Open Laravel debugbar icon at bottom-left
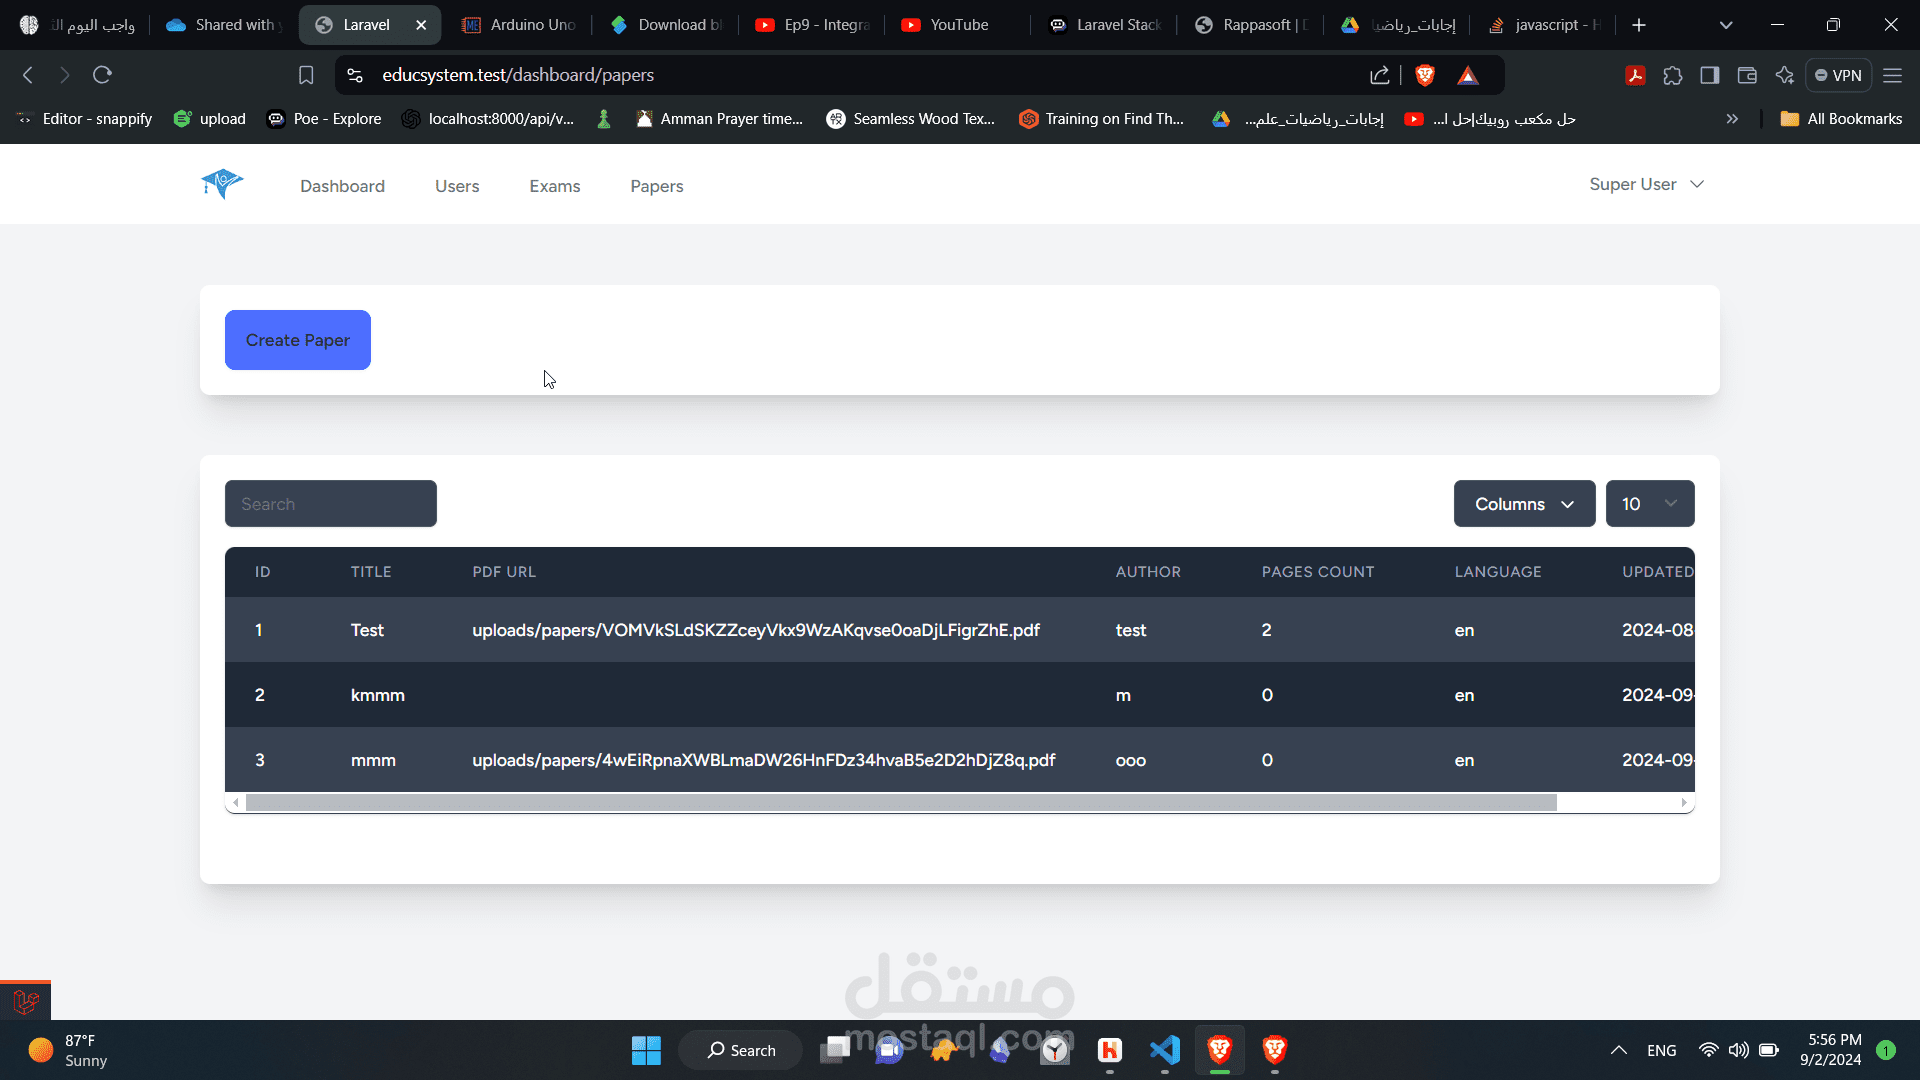This screenshot has height=1080, width=1920. [x=26, y=1000]
